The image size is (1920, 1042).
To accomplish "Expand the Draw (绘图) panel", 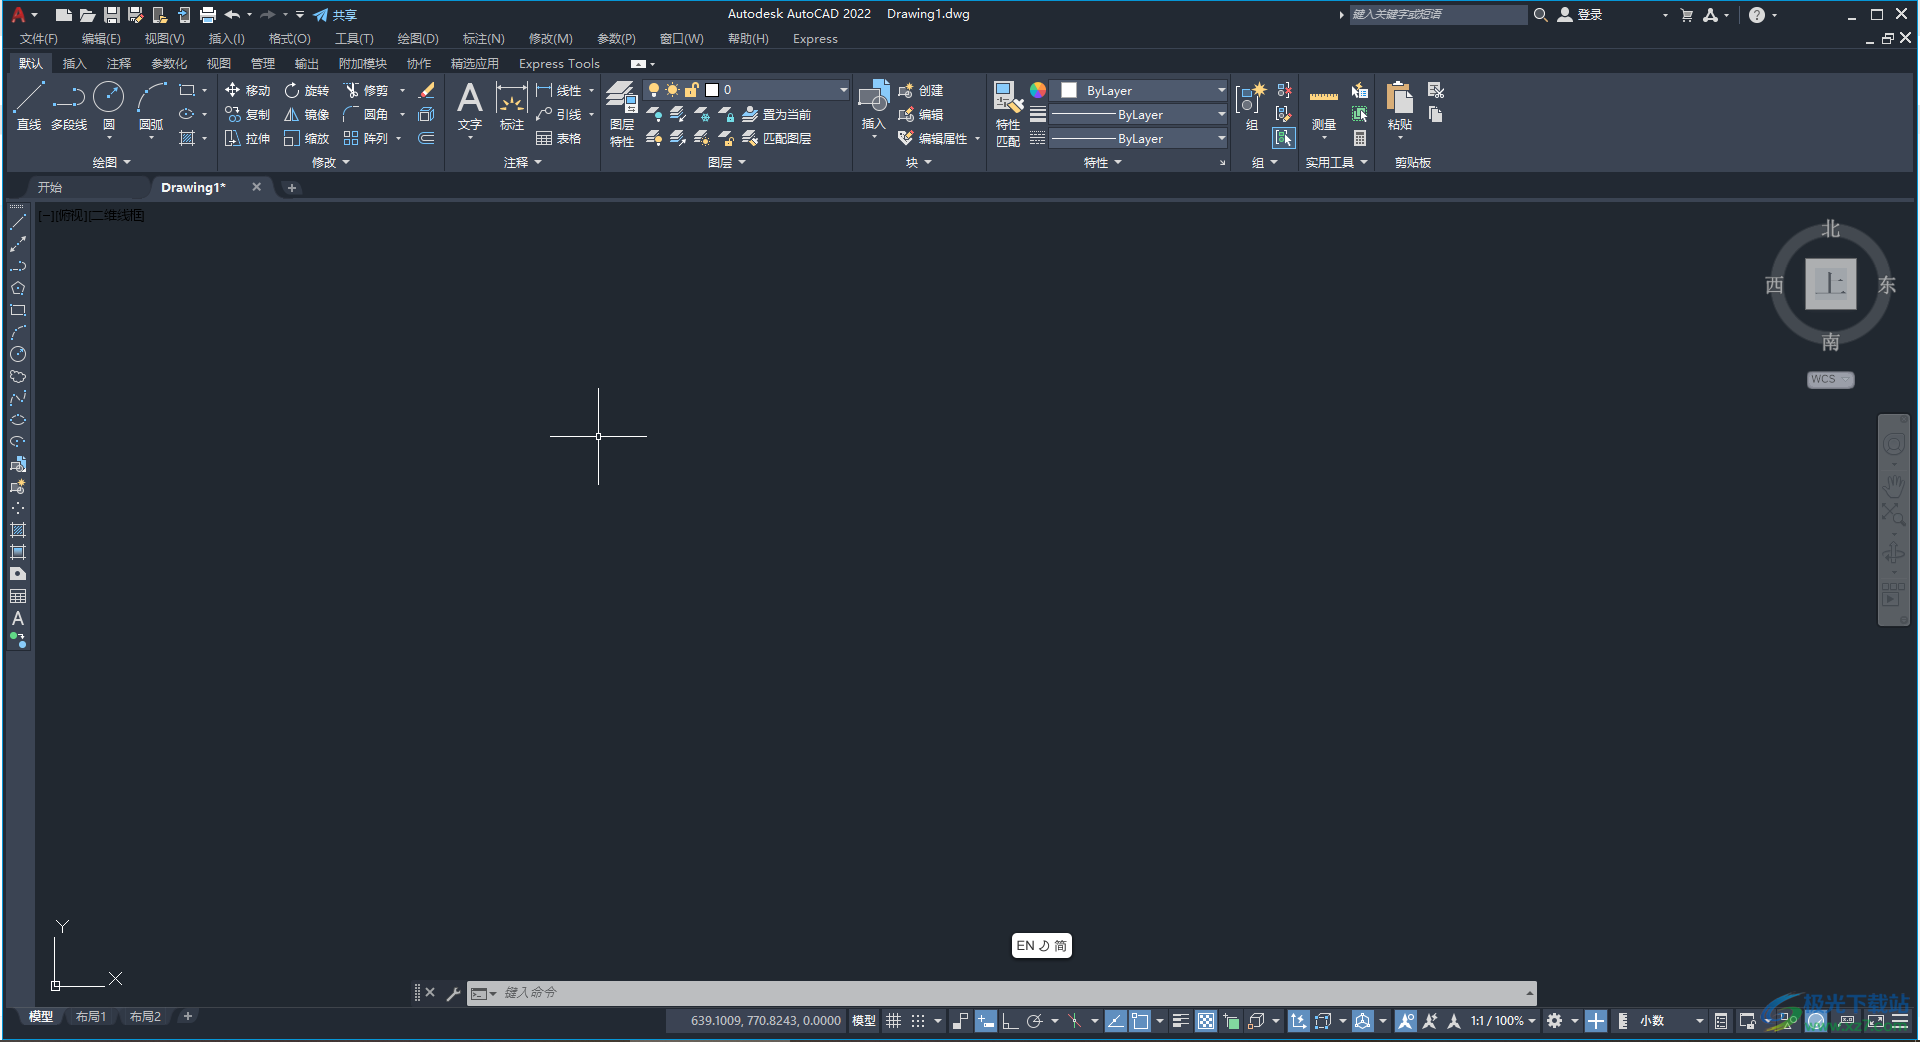I will 111,162.
